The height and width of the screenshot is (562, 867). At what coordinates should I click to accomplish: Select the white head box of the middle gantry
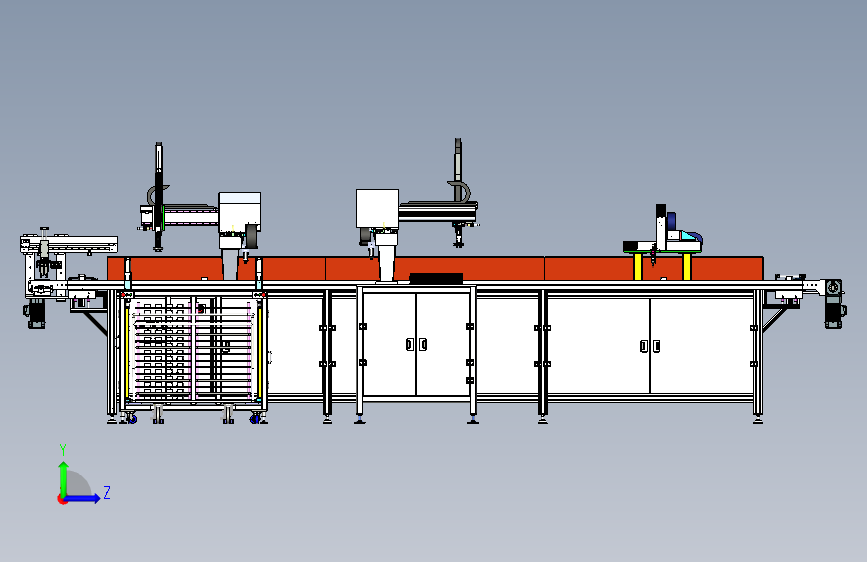[x=377, y=209]
